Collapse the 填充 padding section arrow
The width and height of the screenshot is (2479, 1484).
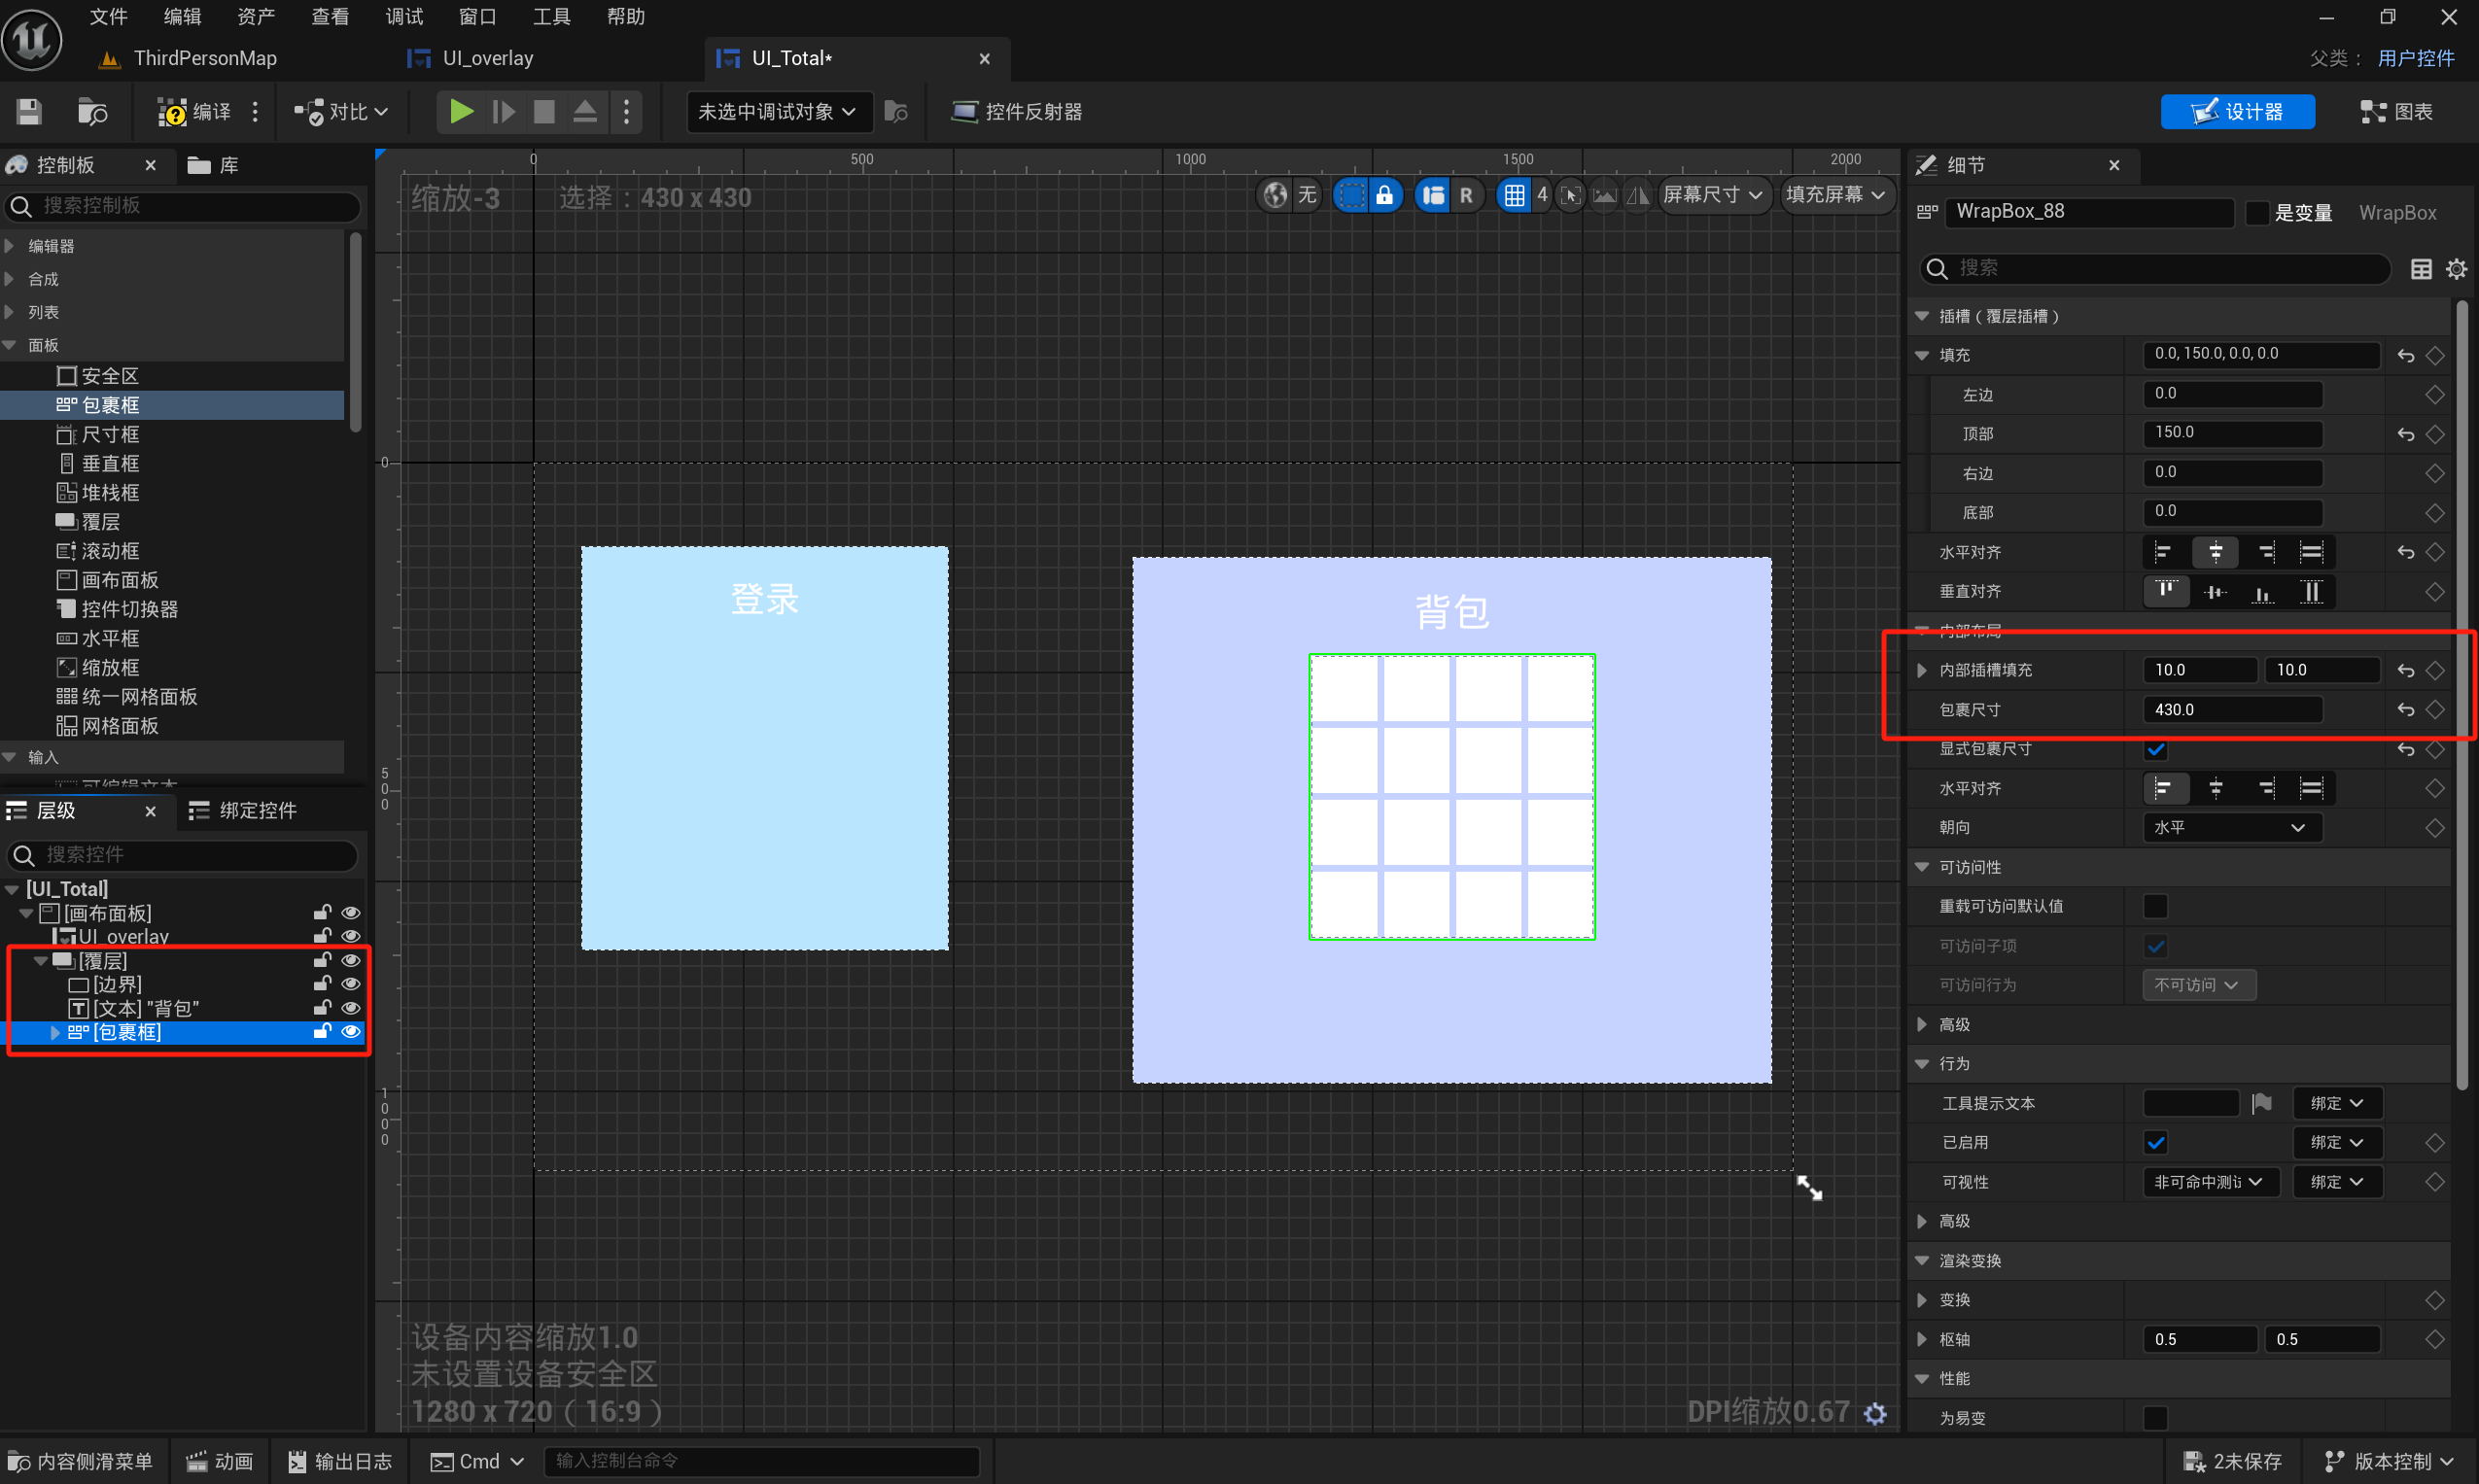(x=1922, y=355)
